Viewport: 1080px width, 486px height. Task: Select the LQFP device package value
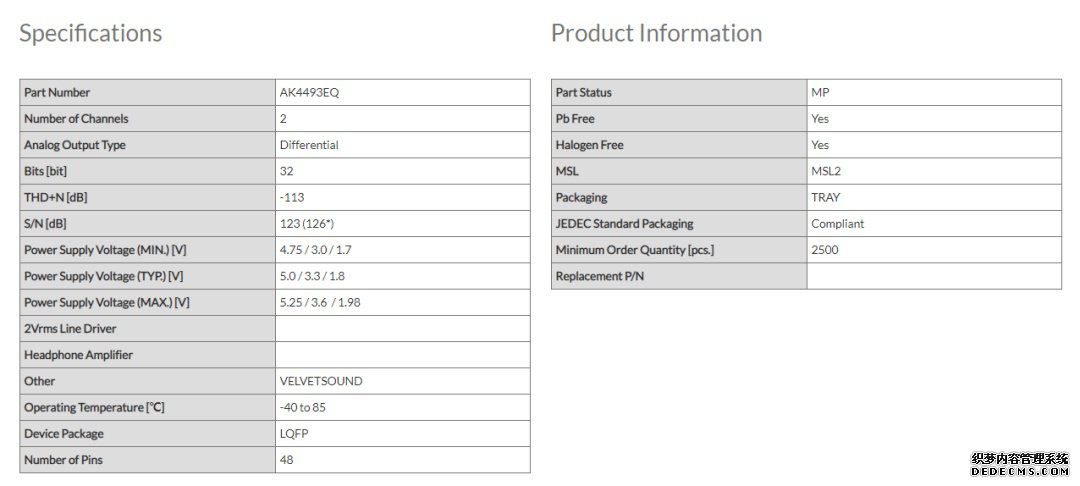296,434
